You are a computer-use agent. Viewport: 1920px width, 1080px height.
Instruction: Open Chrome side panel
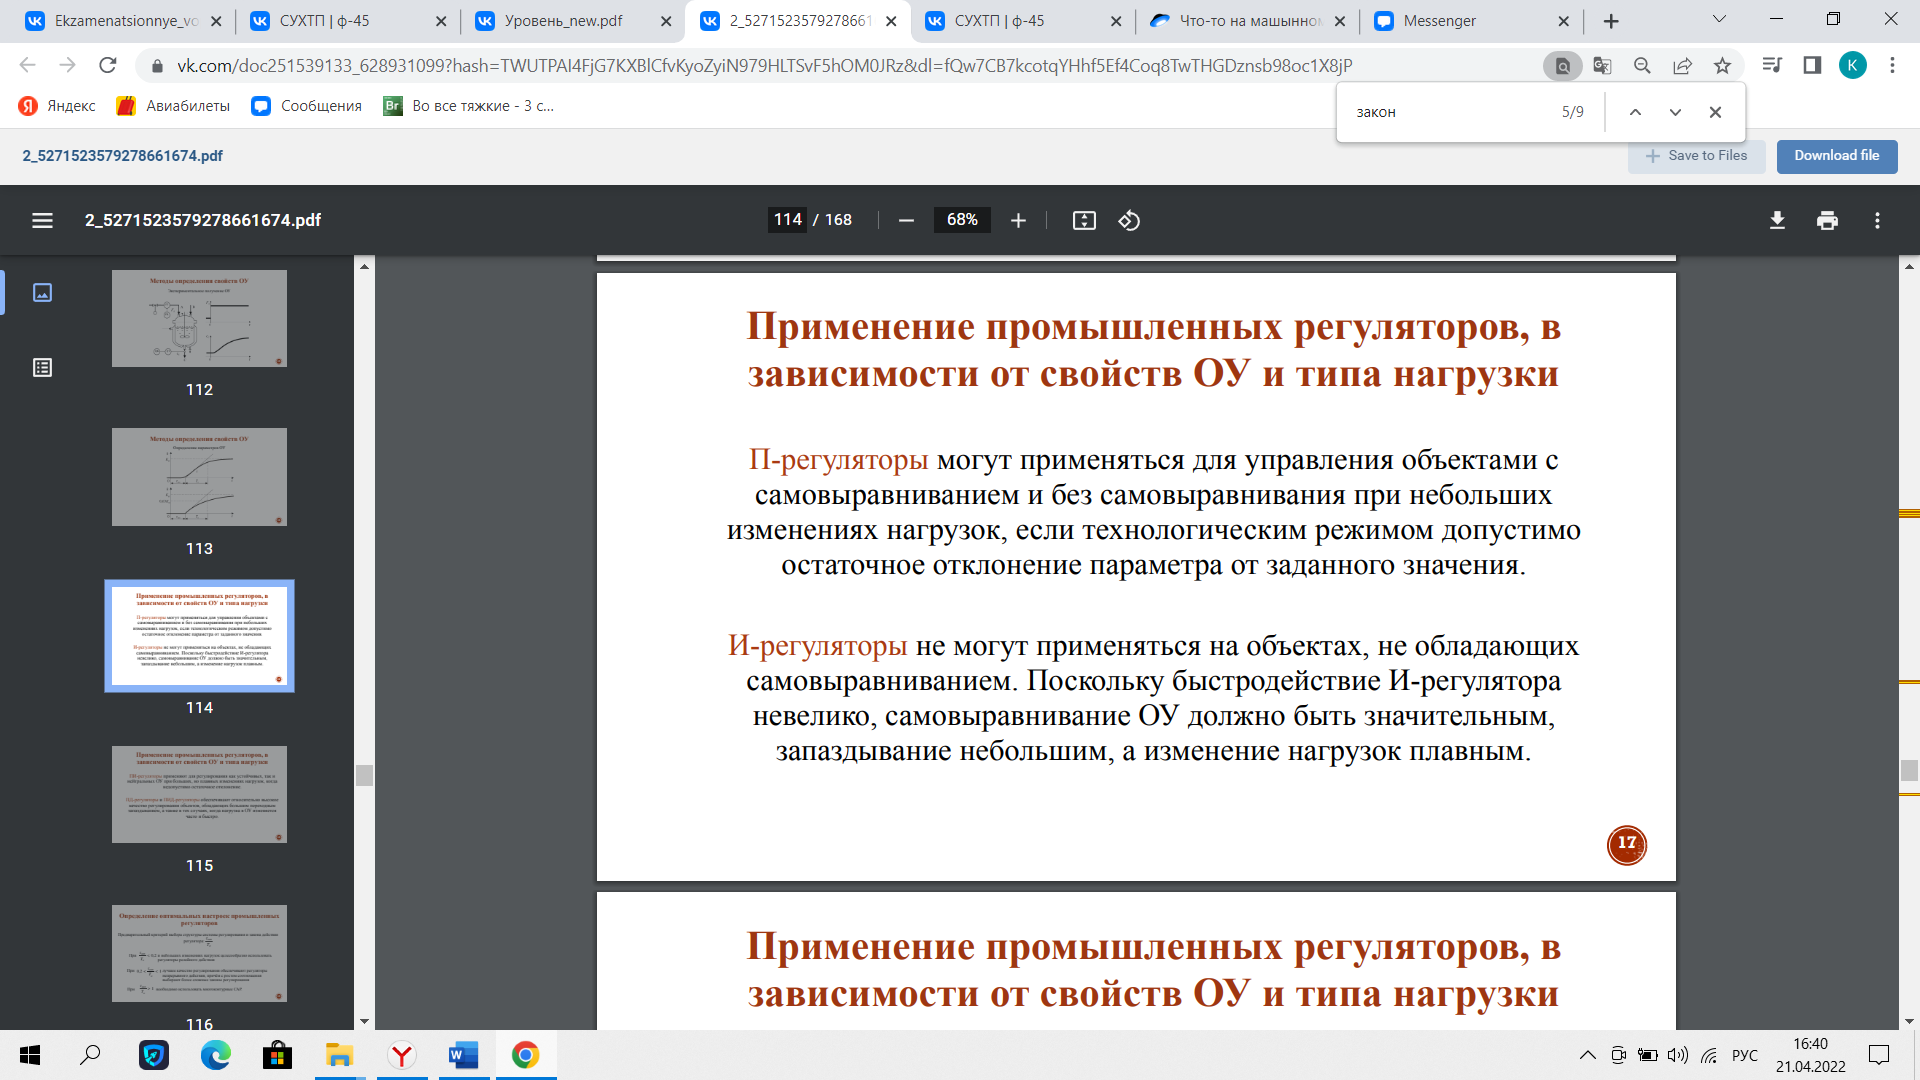[x=1812, y=65]
